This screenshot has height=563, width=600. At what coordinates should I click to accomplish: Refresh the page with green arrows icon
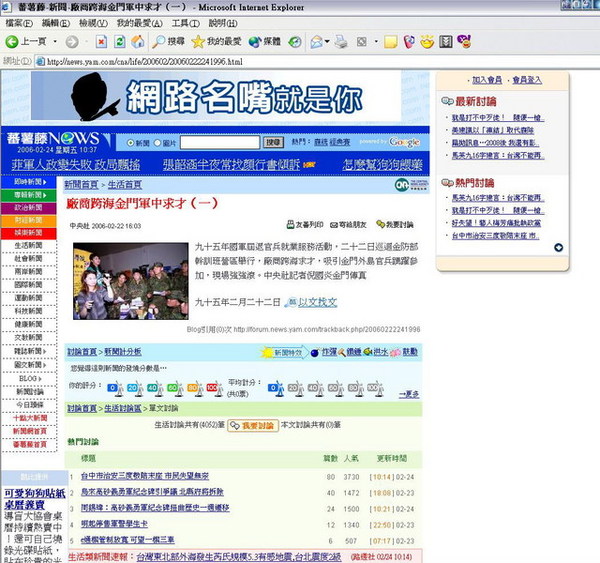[120, 42]
